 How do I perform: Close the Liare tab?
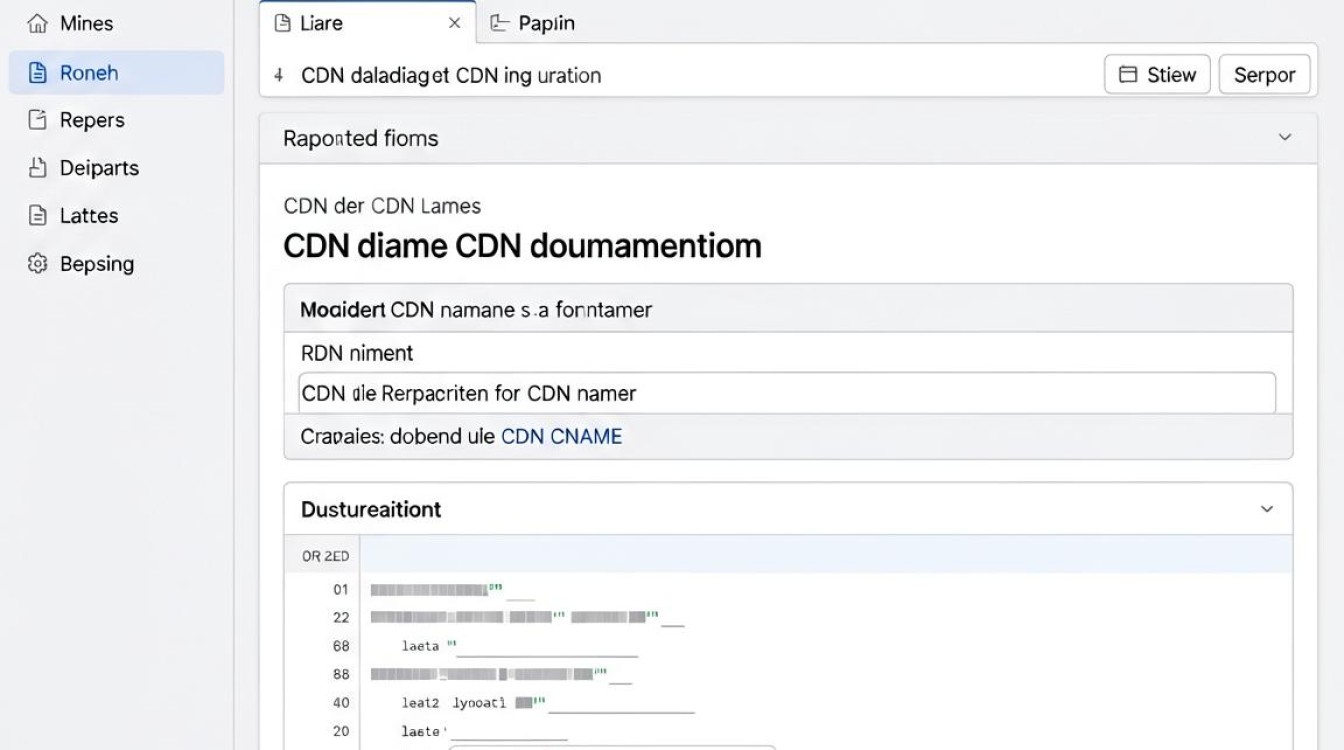[x=455, y=23]
